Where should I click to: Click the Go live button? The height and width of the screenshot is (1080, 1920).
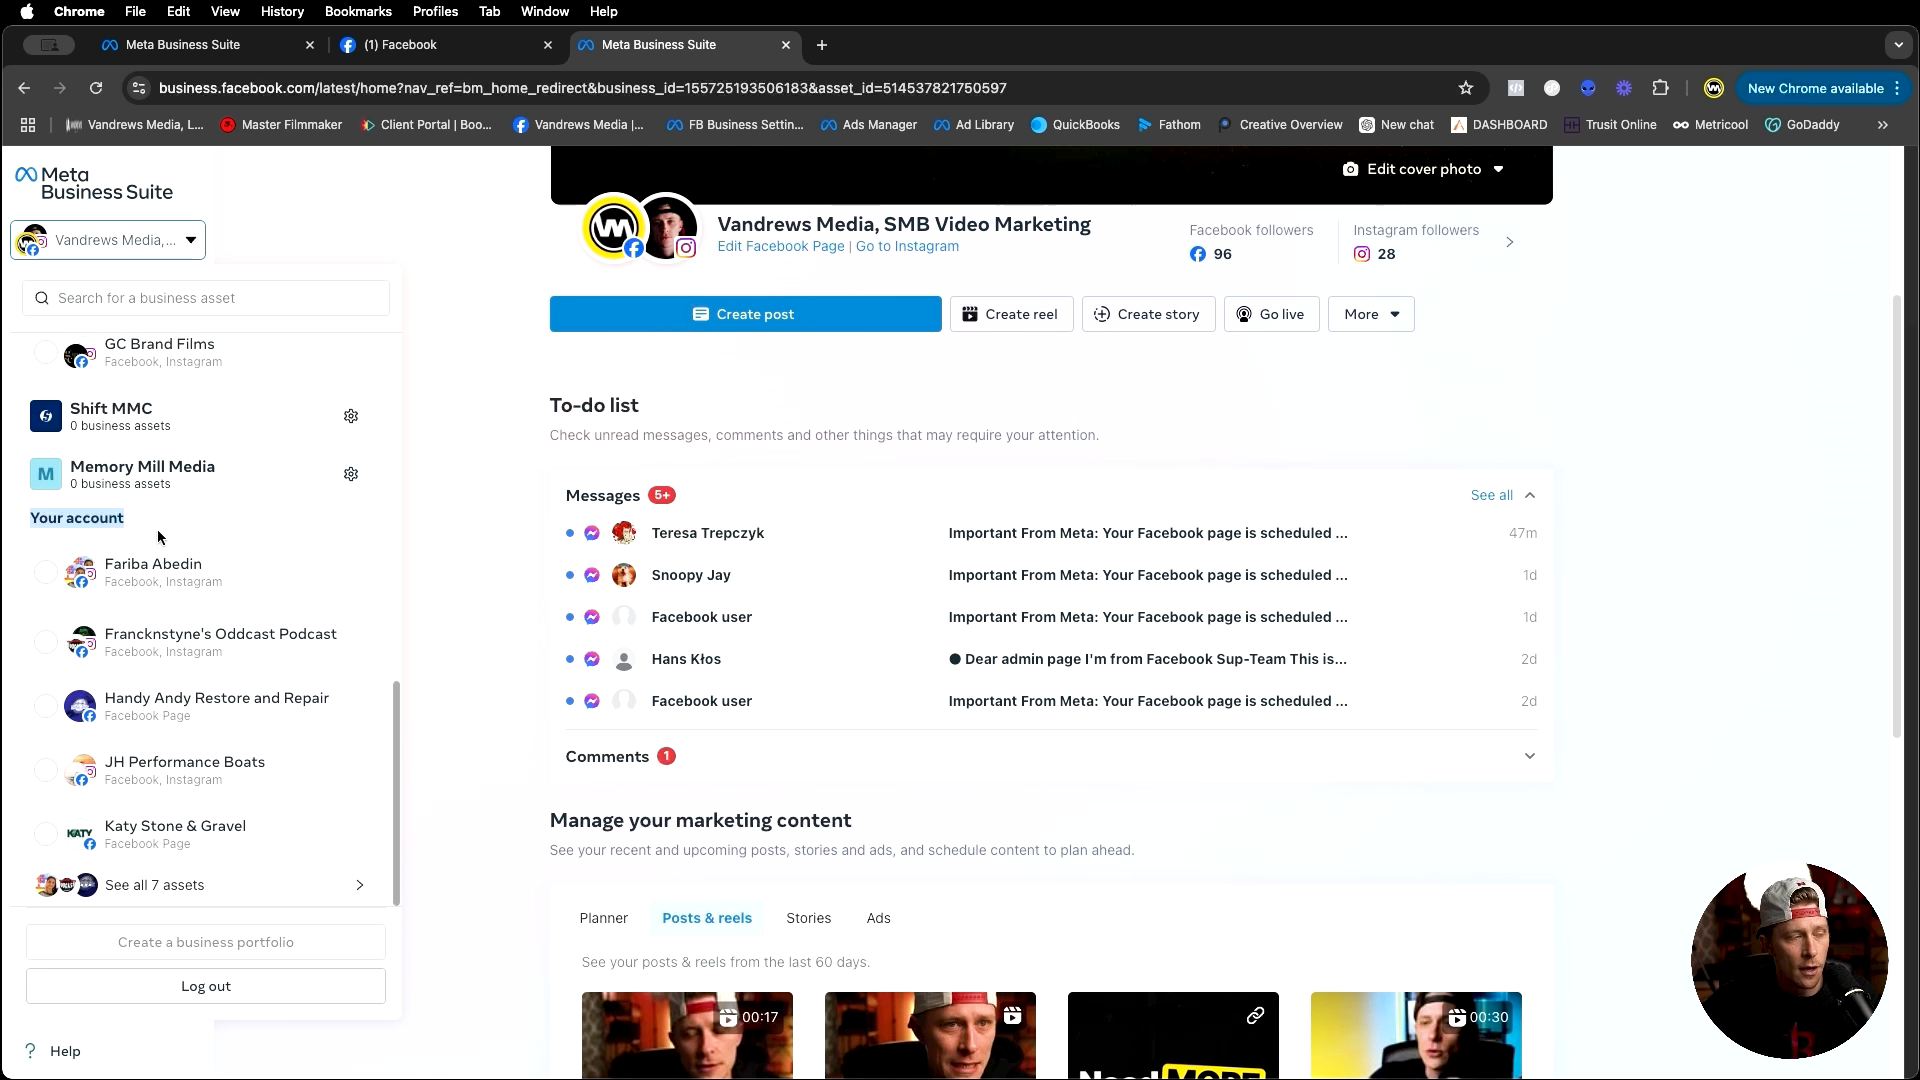pyautogui.click(x=1271, y=314)
